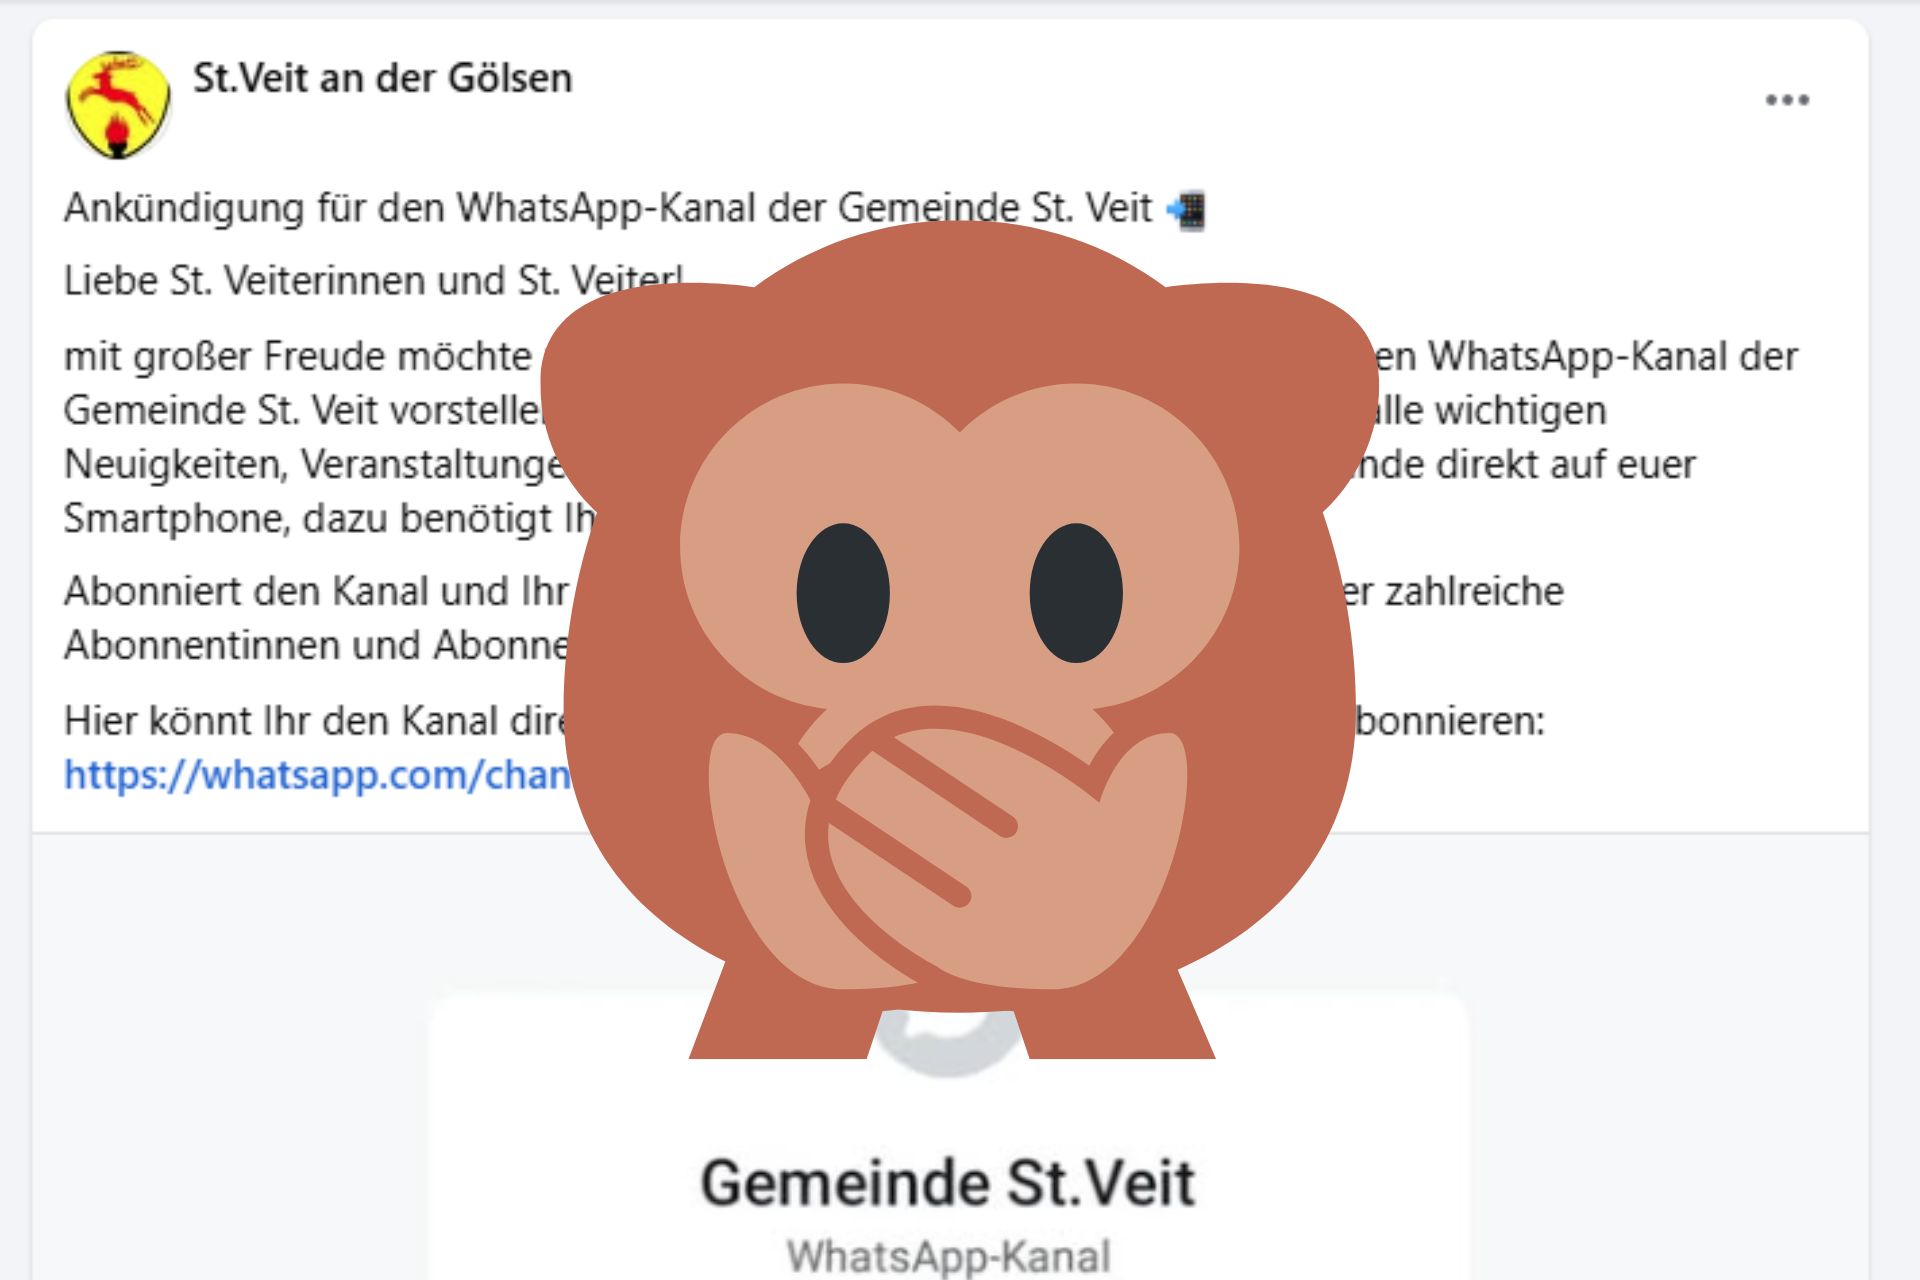Click the mobile phone emoji in headline
This screenshot has height=1280, width=1920.
[1187, 210]
